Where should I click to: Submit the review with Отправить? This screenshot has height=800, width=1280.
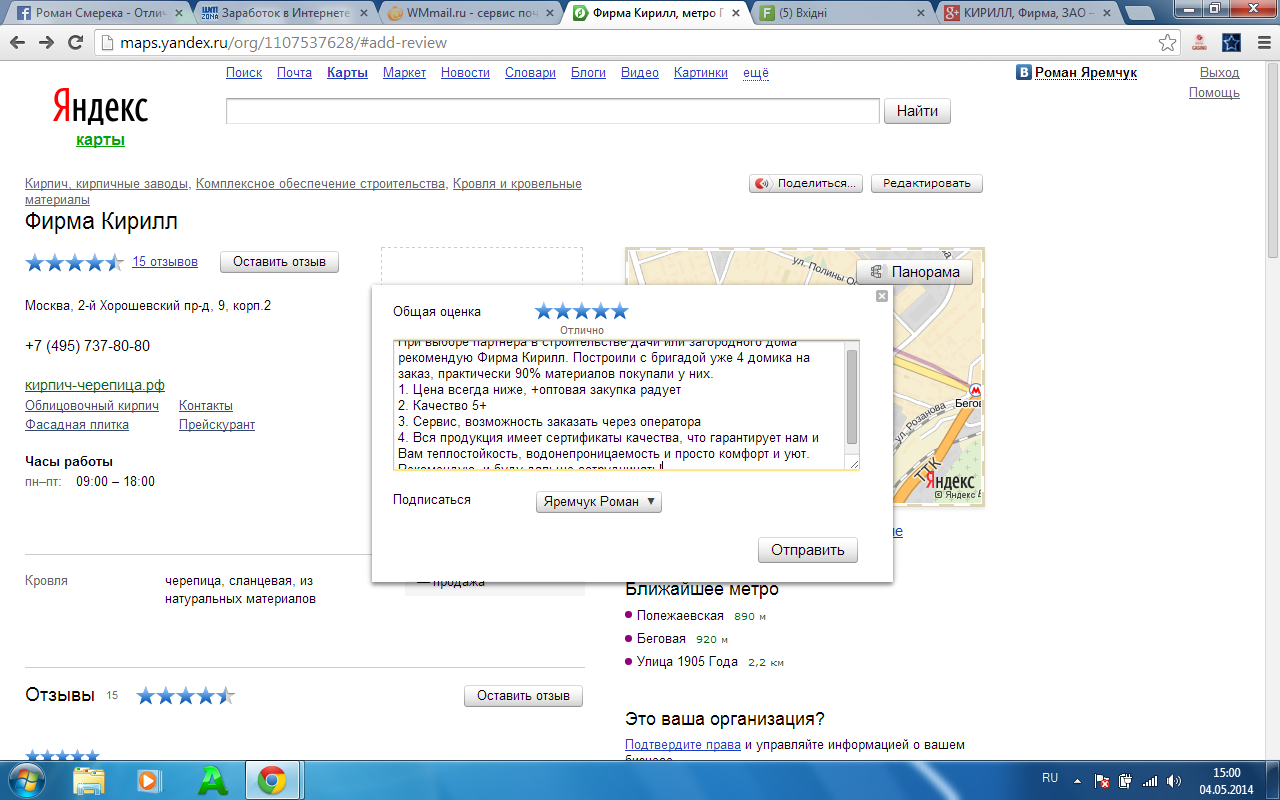coord(808,550)
